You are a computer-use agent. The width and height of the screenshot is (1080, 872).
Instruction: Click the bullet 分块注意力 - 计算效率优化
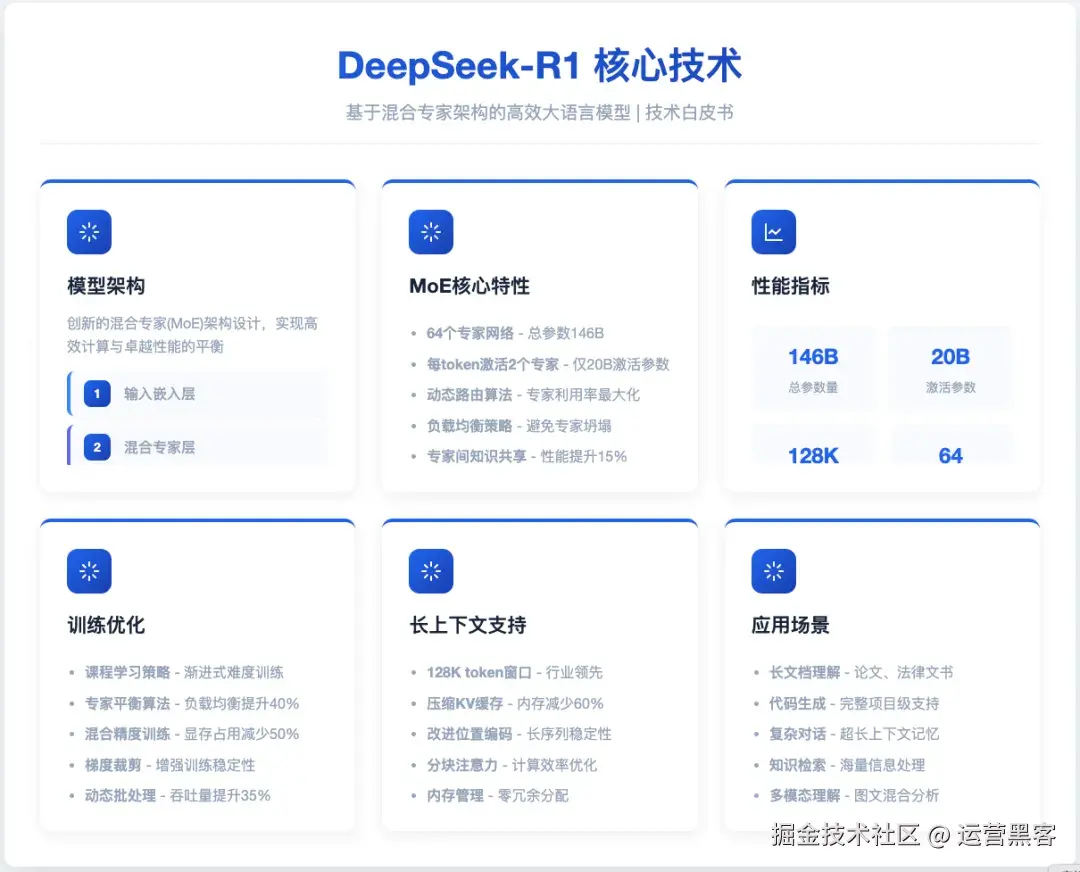(511, 765)
